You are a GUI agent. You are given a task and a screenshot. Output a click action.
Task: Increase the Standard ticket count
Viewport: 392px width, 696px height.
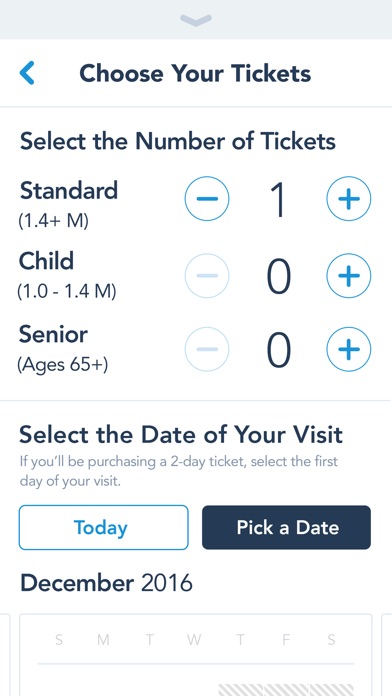[x=348, y=198]
